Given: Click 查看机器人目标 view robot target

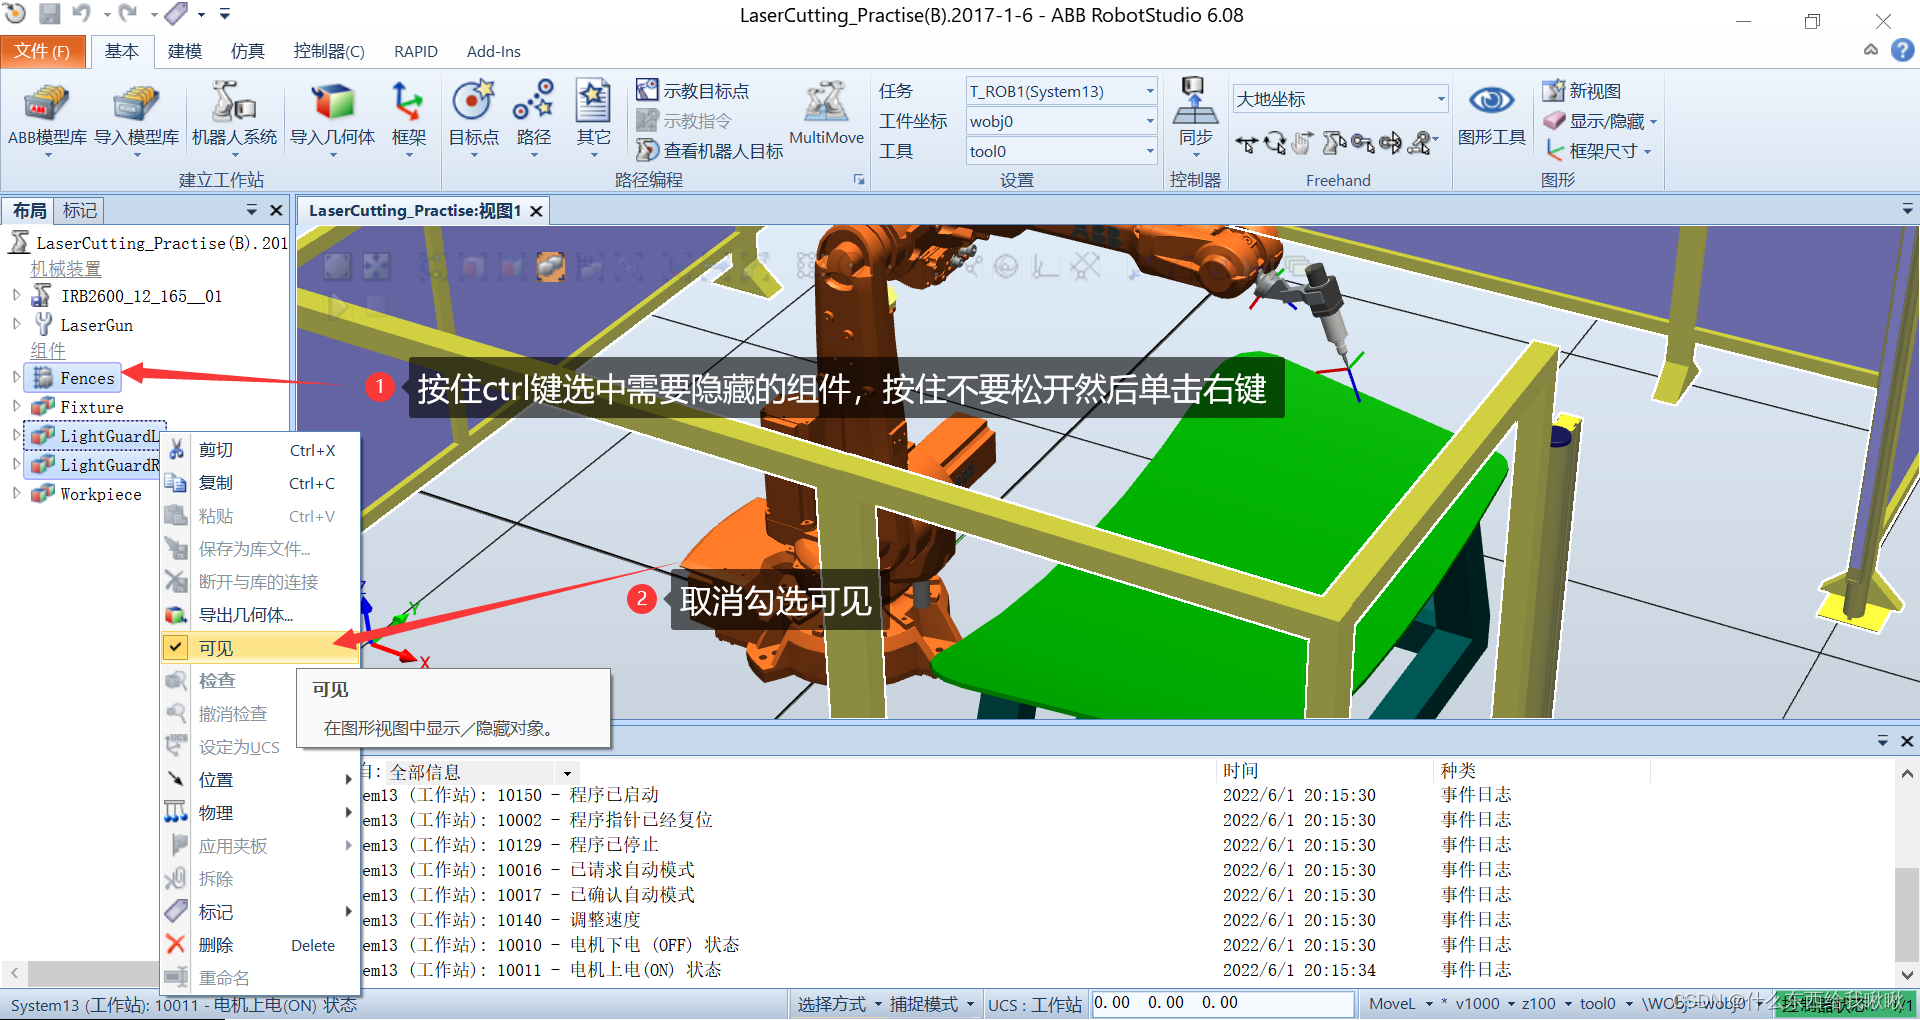Looking at the screenshot, I should (x=710, y=151).
